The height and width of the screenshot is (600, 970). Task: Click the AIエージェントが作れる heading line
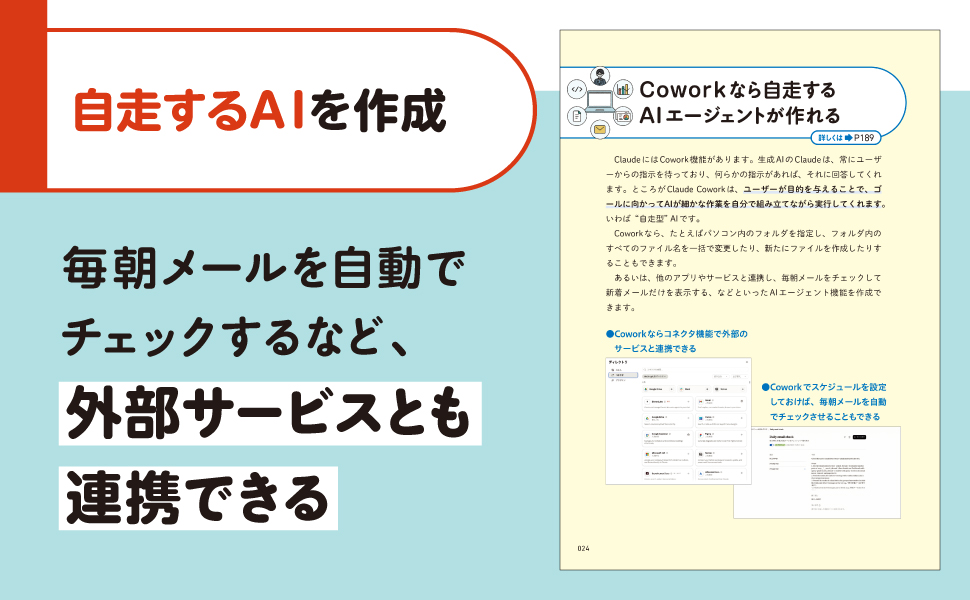pos(739,115)
